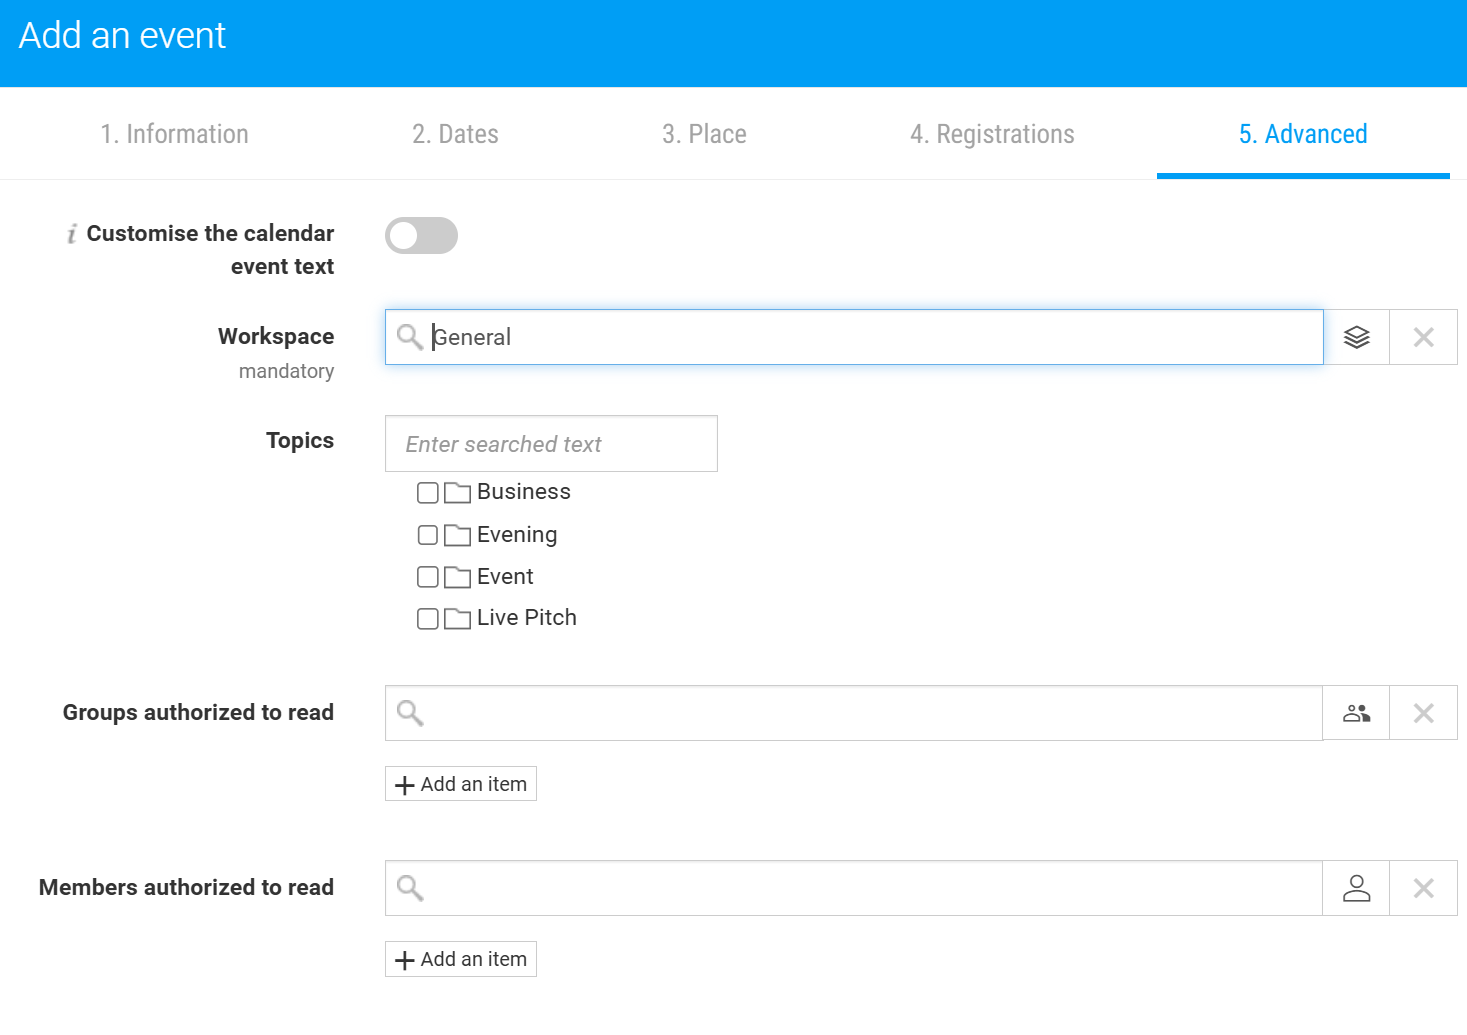The width and height of the screenshot is (1467, 1035).
Task: Add an item under Members authorized to read
Action: point(461,959)
